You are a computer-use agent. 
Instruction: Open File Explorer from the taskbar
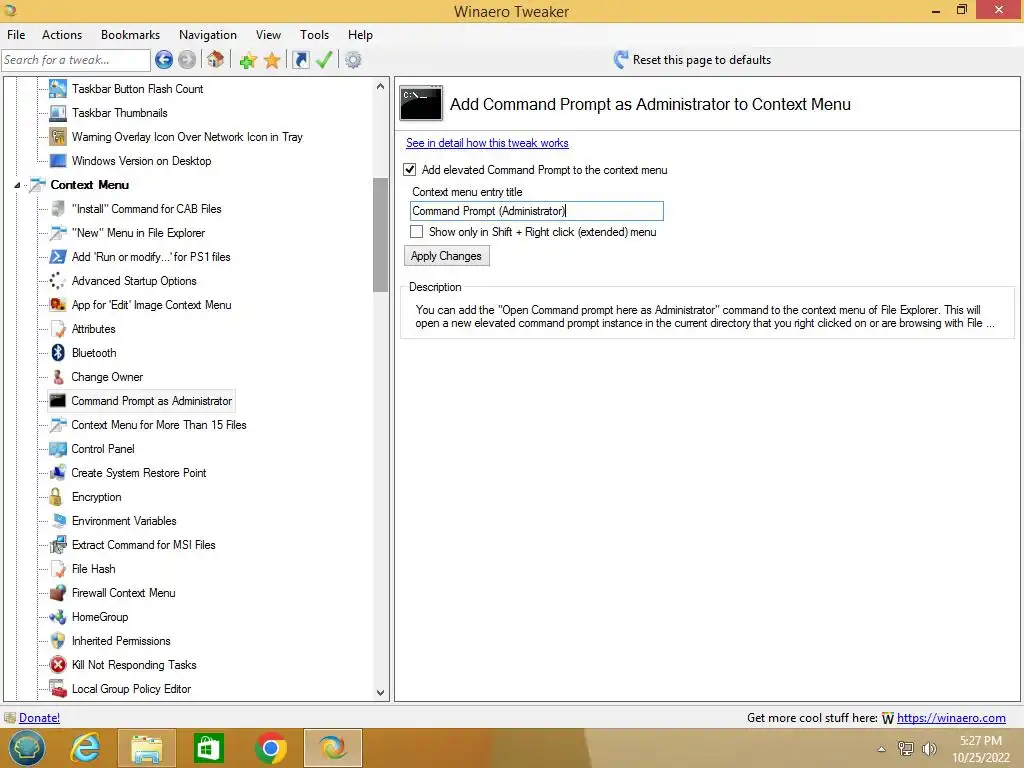147,748
